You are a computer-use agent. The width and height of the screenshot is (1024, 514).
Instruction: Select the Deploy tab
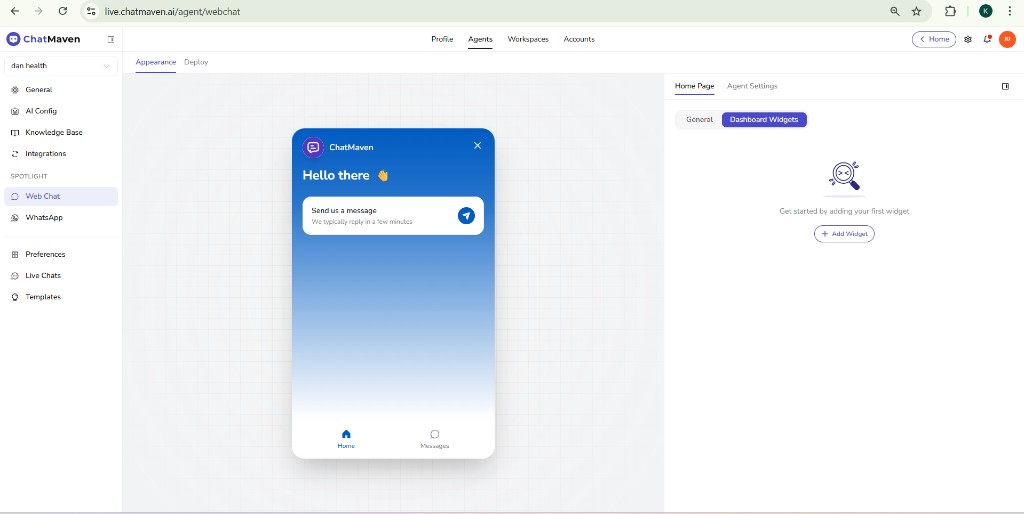[x=196, y=62]
